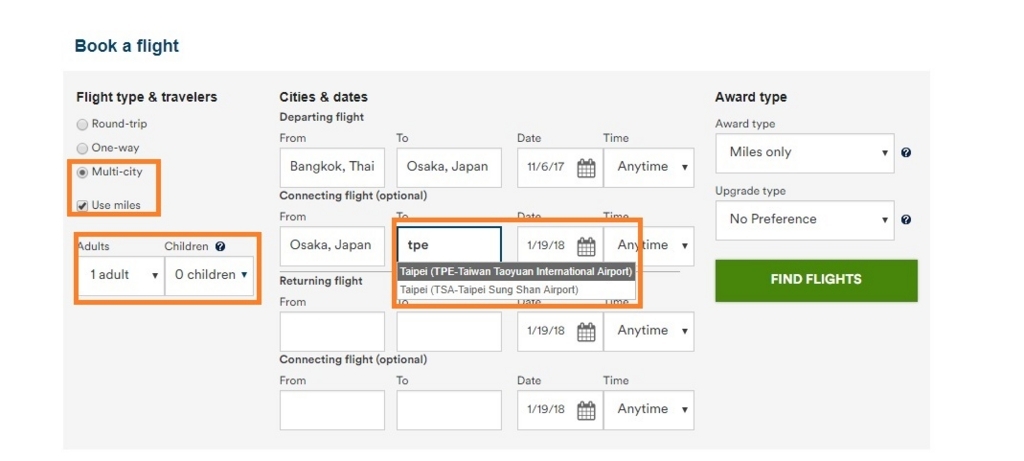Open calendar icon in first connecting flight row
Image resolution: width=1024 pixels, height=461 pixels.
click(586, 246)
